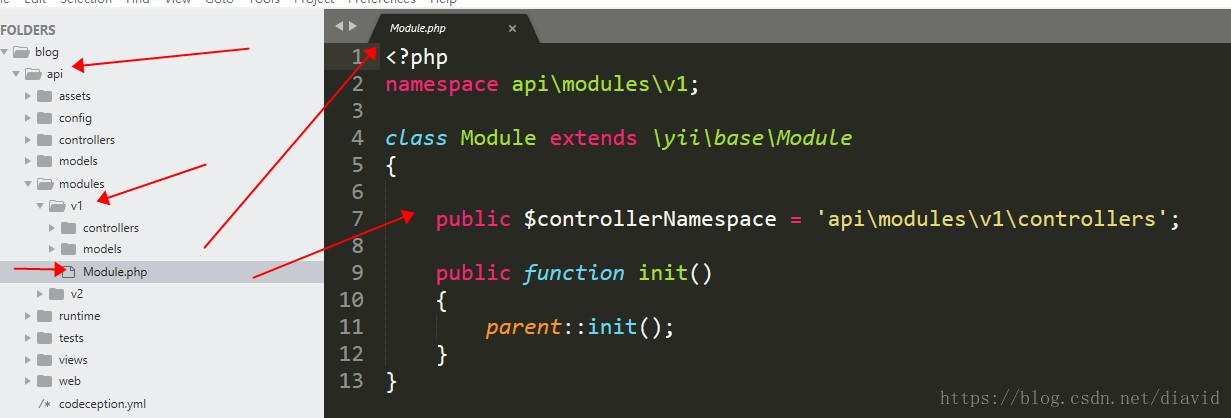Click the views folder icon
The image size is (1231, 418).
tap(44, 360)
